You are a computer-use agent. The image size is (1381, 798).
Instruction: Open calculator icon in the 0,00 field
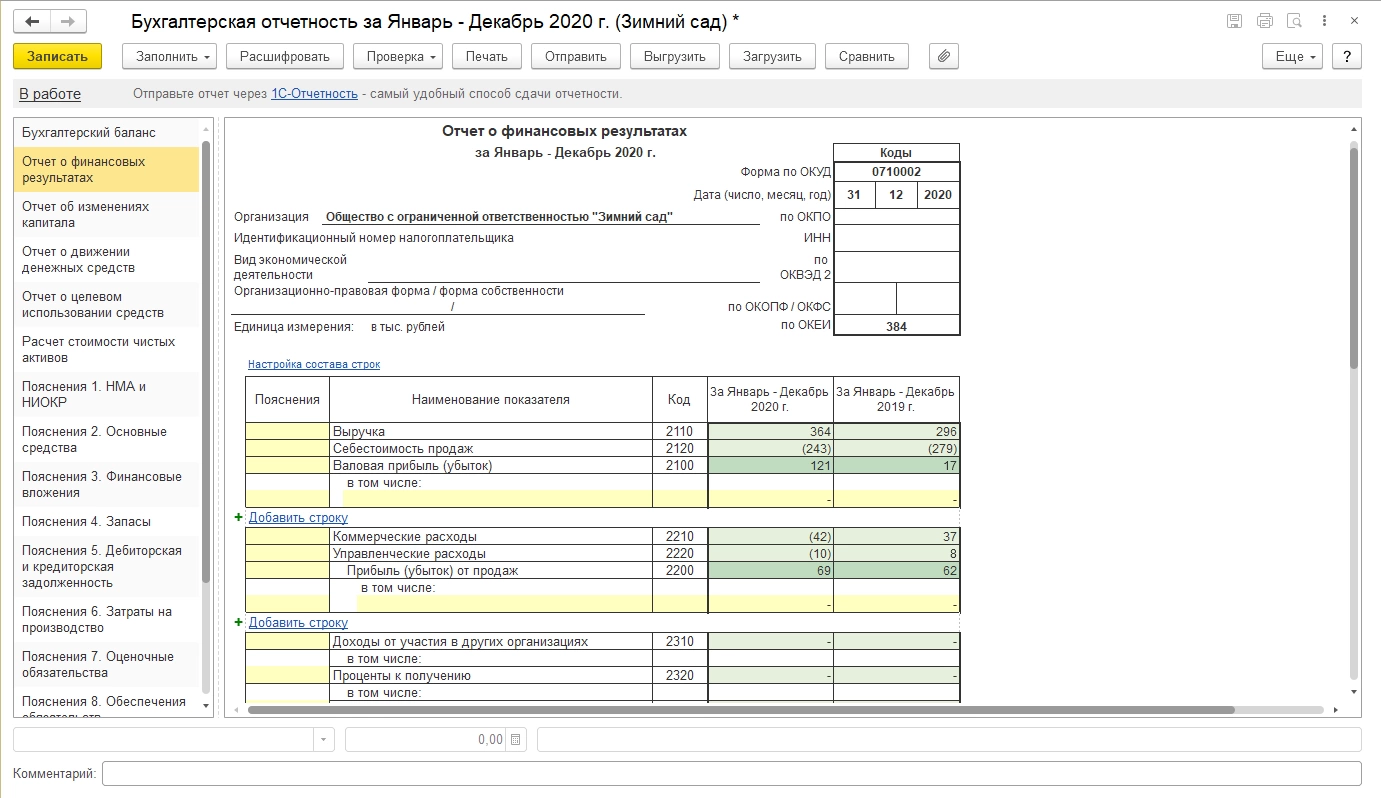point(516,740)
